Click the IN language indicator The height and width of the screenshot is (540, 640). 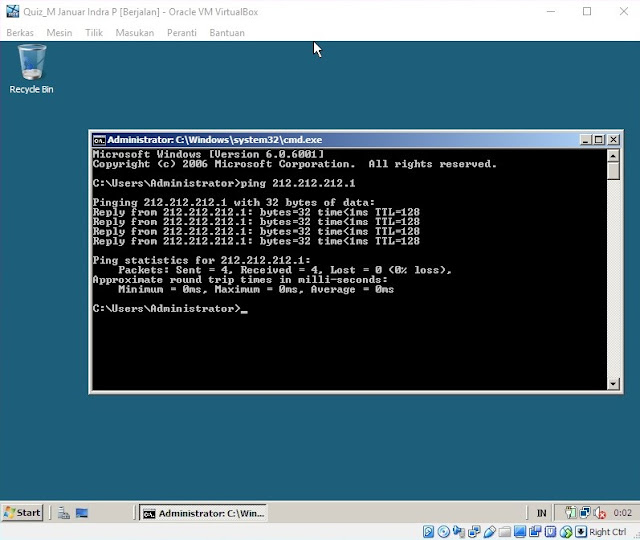(542, 513)
